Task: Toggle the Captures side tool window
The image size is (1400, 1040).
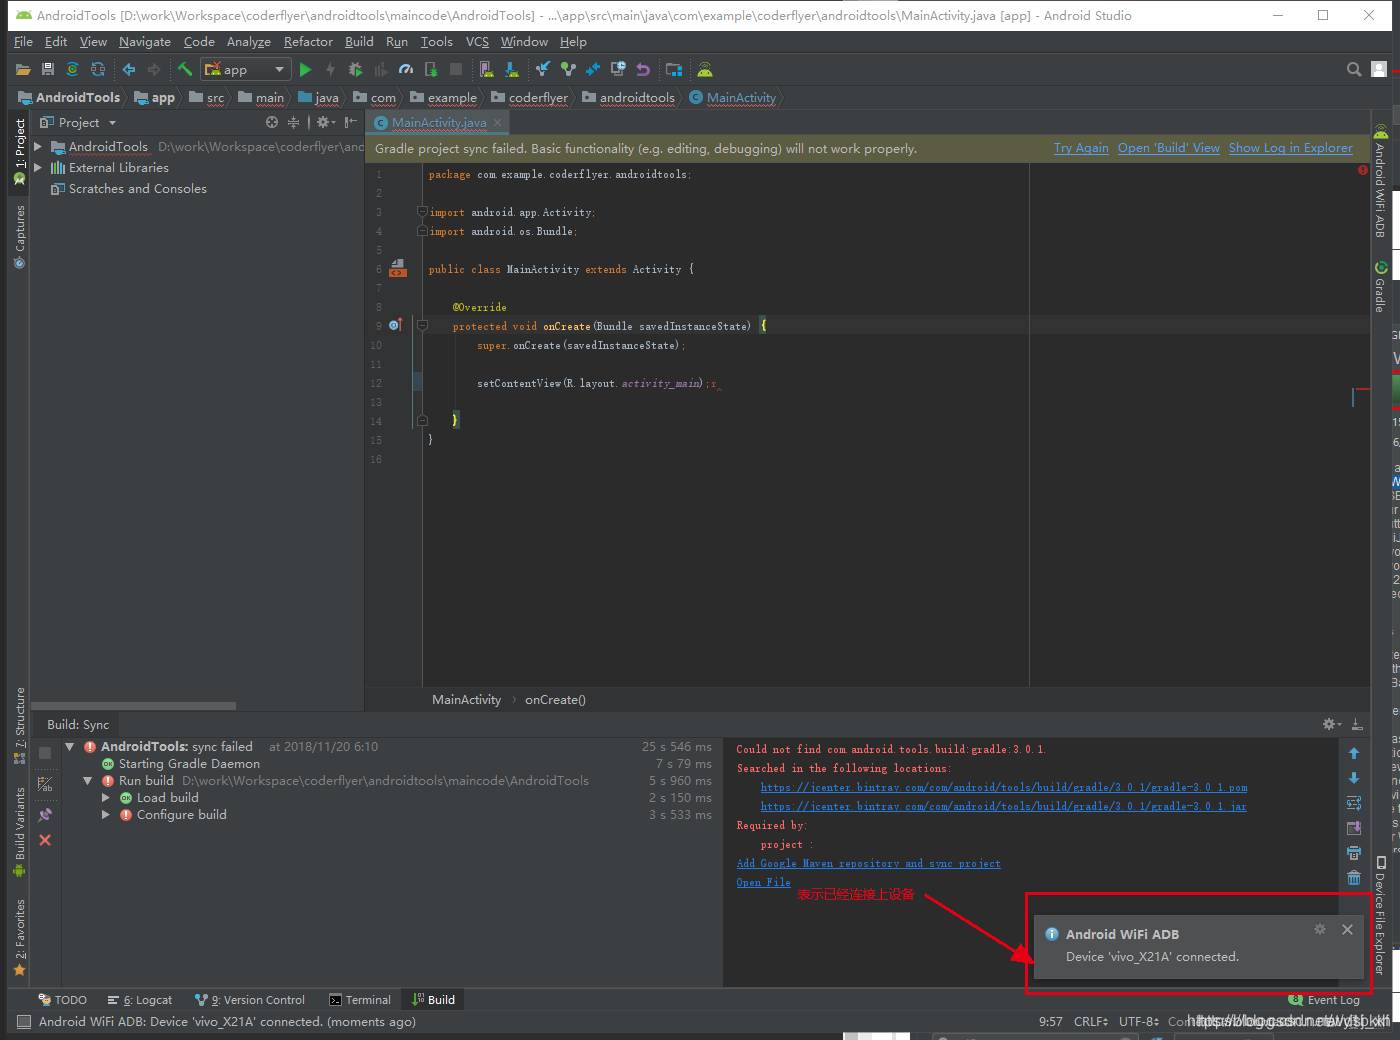Action: coord(19,237)
